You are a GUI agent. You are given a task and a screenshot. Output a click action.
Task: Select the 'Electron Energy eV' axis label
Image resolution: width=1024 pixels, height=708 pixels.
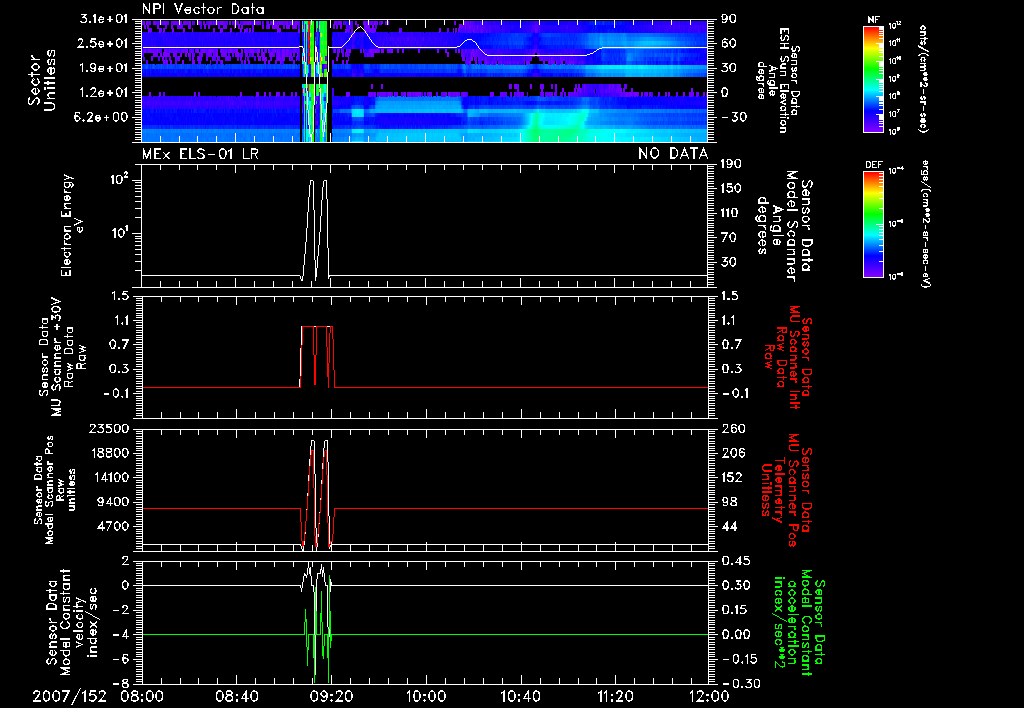[71, 225]
